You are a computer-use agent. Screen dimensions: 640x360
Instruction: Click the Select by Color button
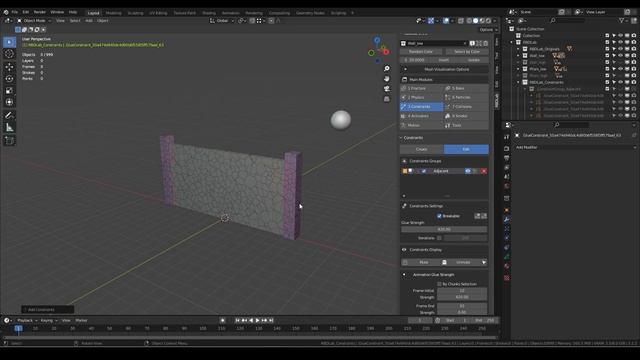coord(467,52)
